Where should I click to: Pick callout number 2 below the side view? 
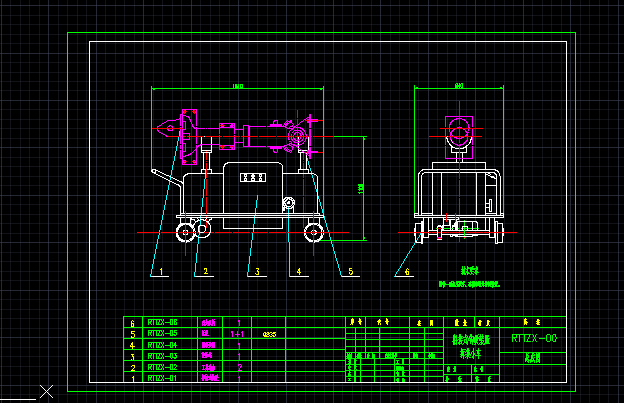point(206,271)
